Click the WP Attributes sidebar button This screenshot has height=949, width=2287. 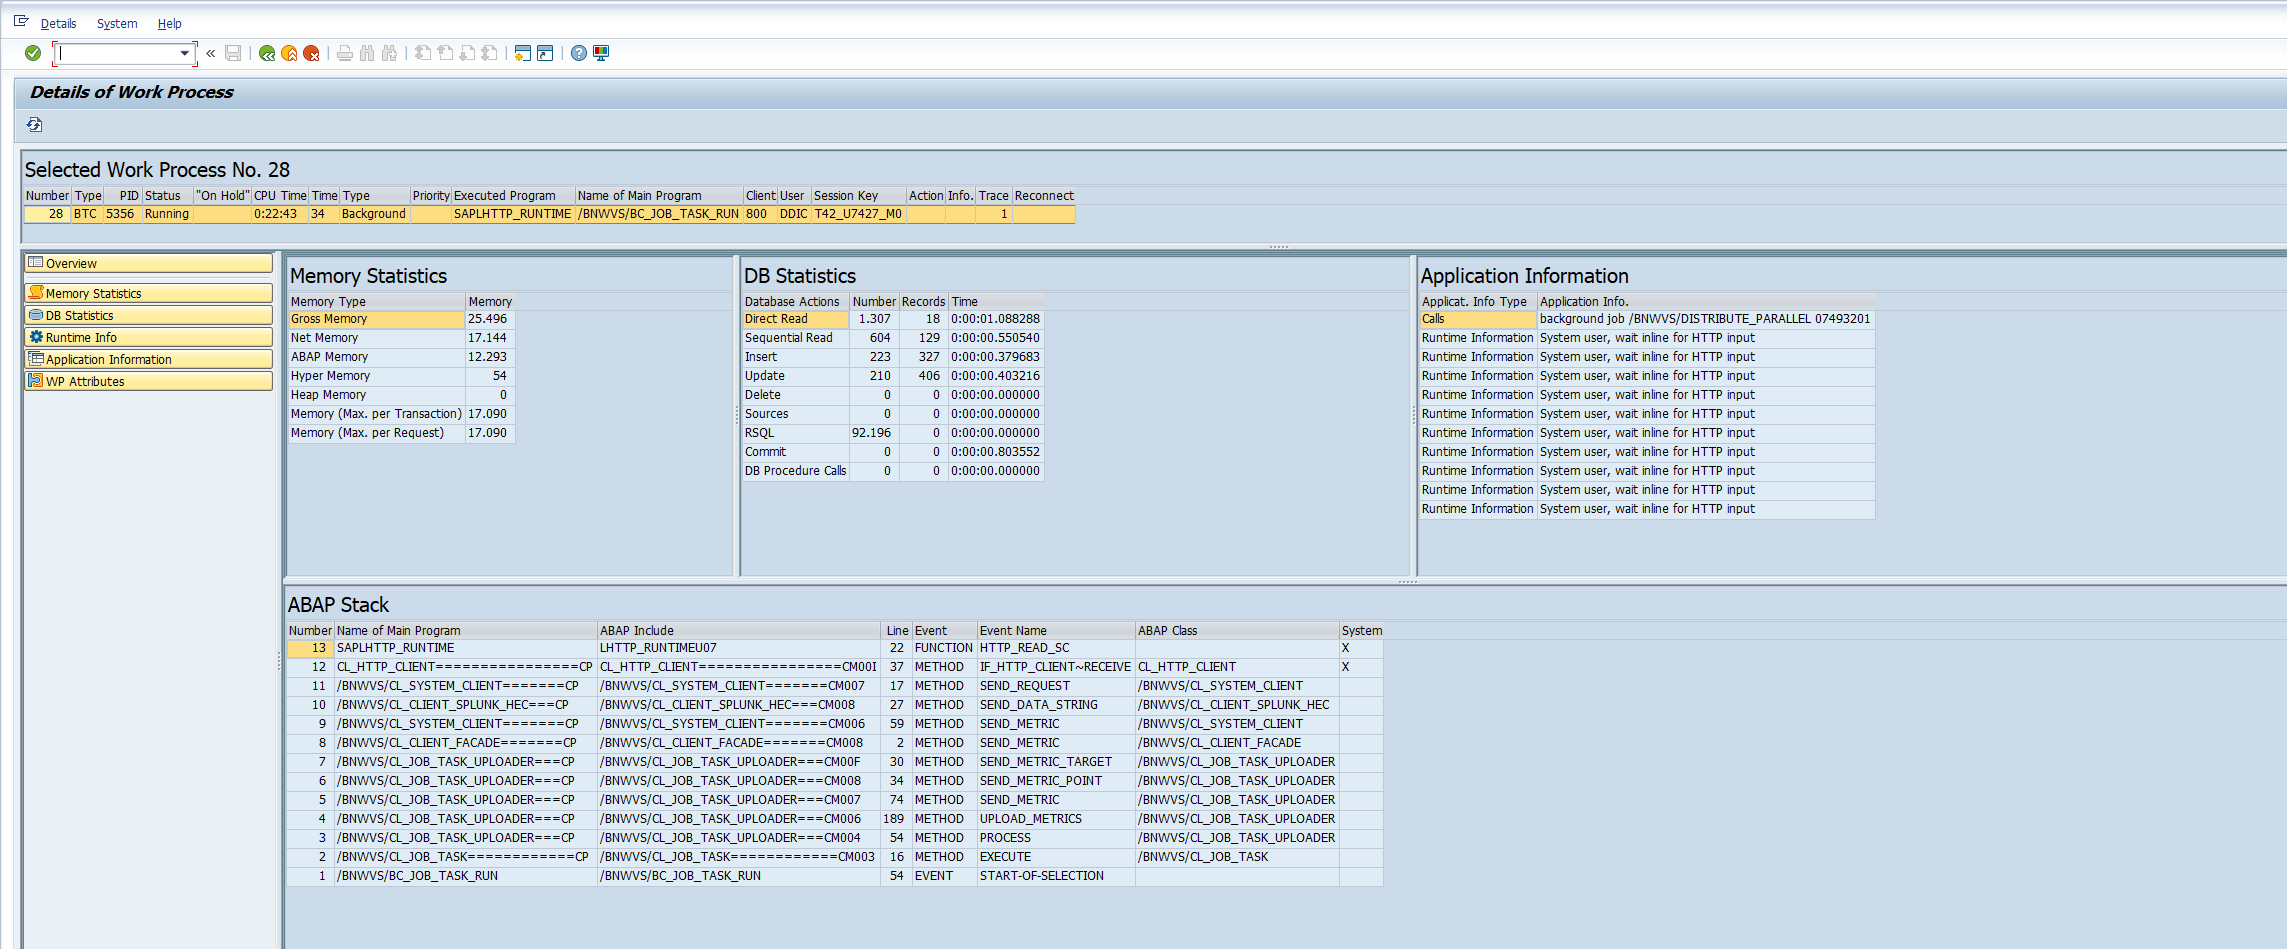coord(148,381)
